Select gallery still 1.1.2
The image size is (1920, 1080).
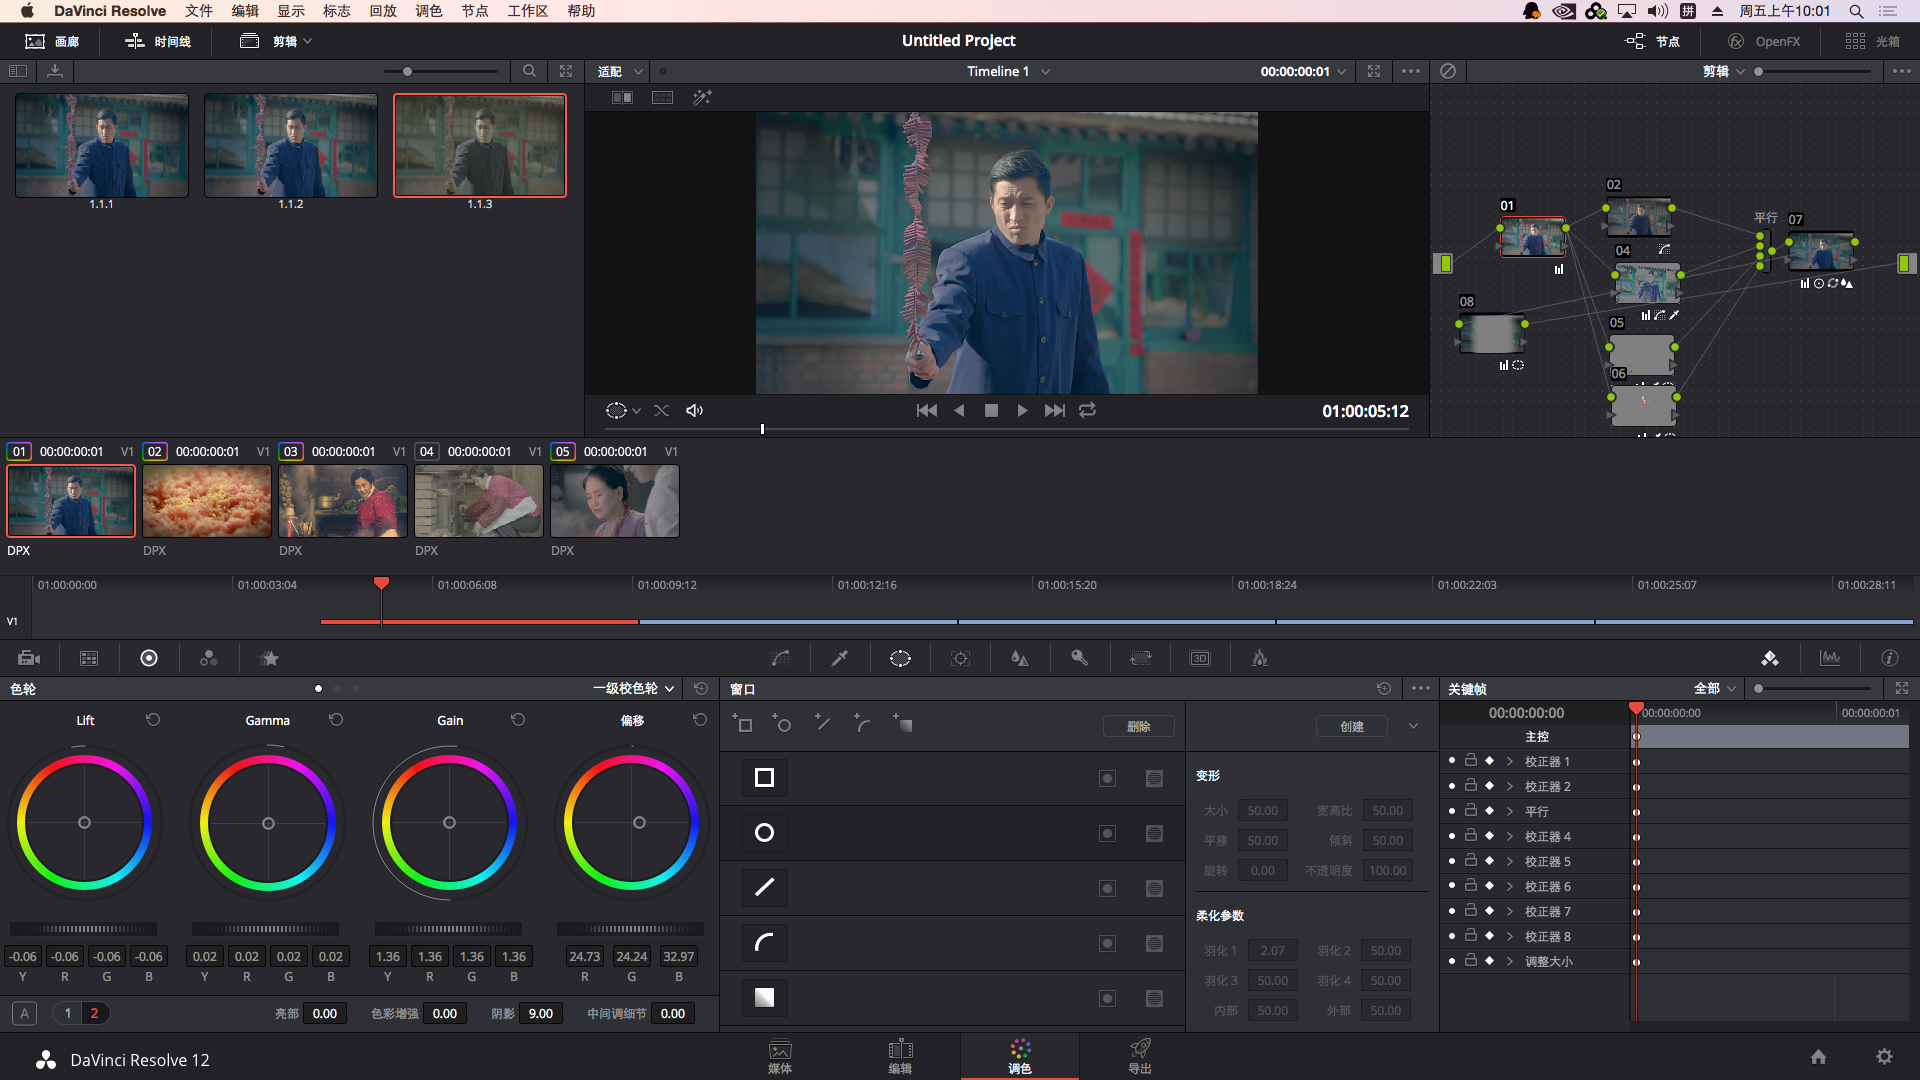pyautogui.click(x=290, y=145)
